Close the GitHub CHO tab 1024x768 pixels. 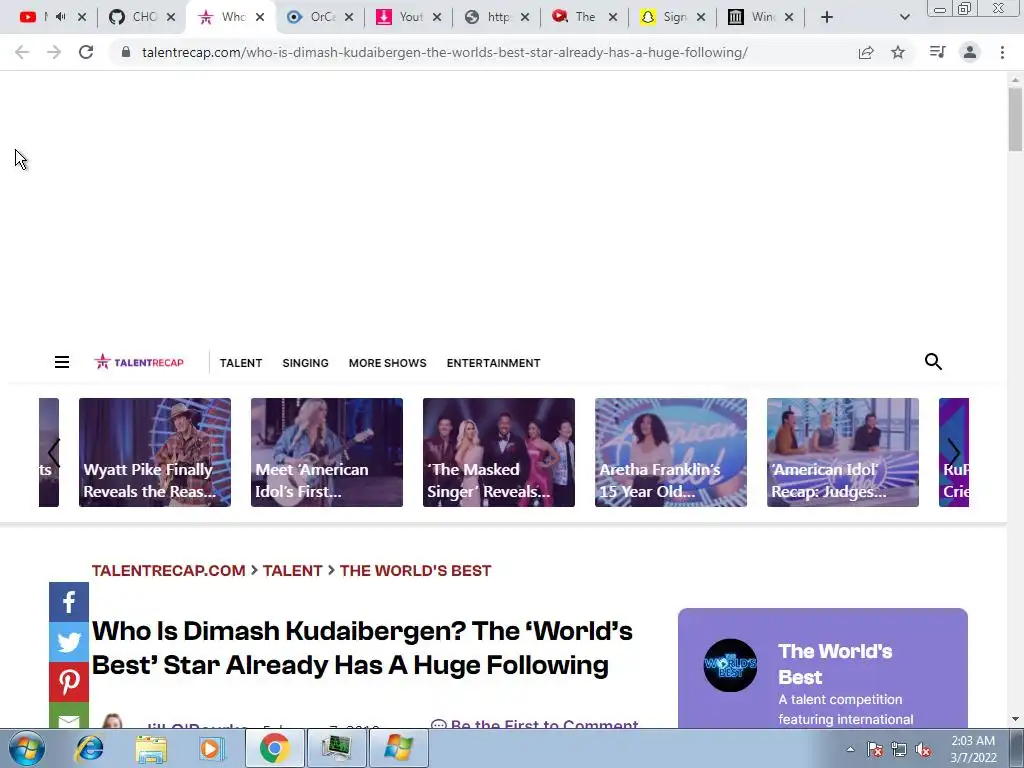(171, 17)
